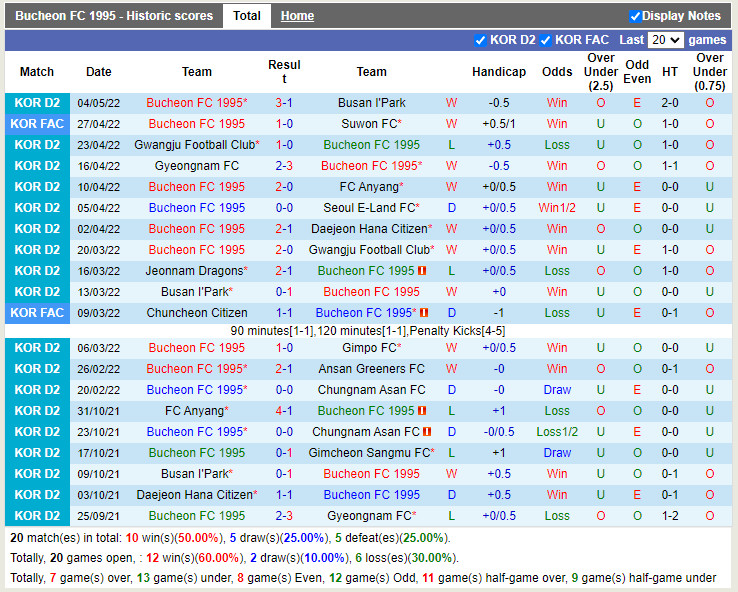738x592 pixels.
Task: Click the 1-2 half-time score on 25/09/21
Action: tap(669, 516)
